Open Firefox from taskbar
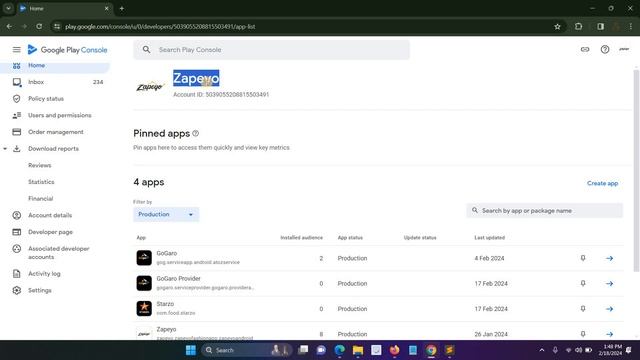Screen dimensions: 640x360 (x=395, y=350)
